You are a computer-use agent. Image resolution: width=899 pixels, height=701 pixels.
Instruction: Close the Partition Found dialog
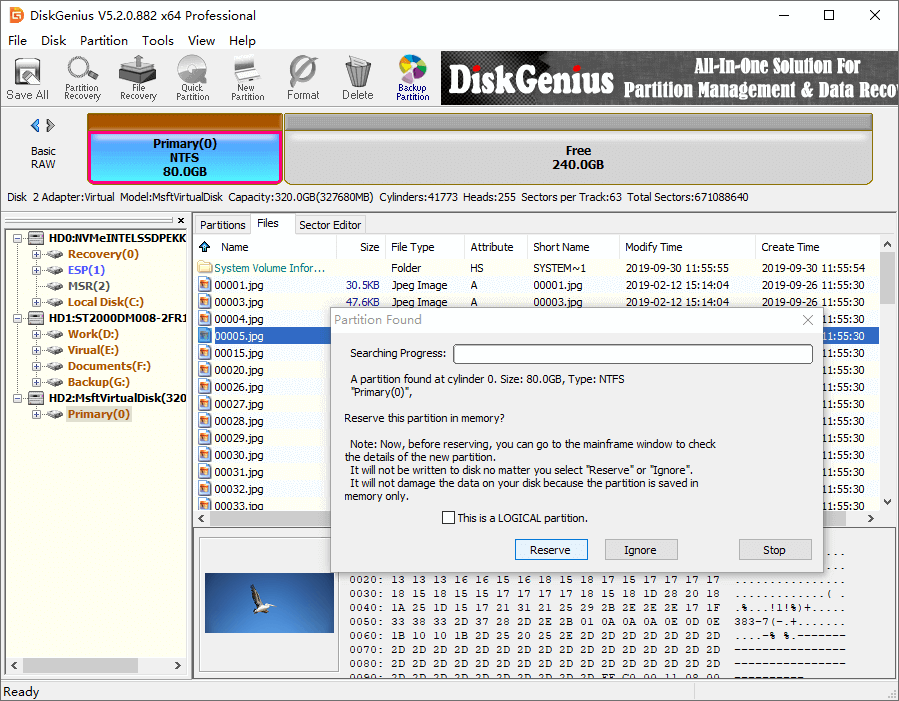(808, 320)
